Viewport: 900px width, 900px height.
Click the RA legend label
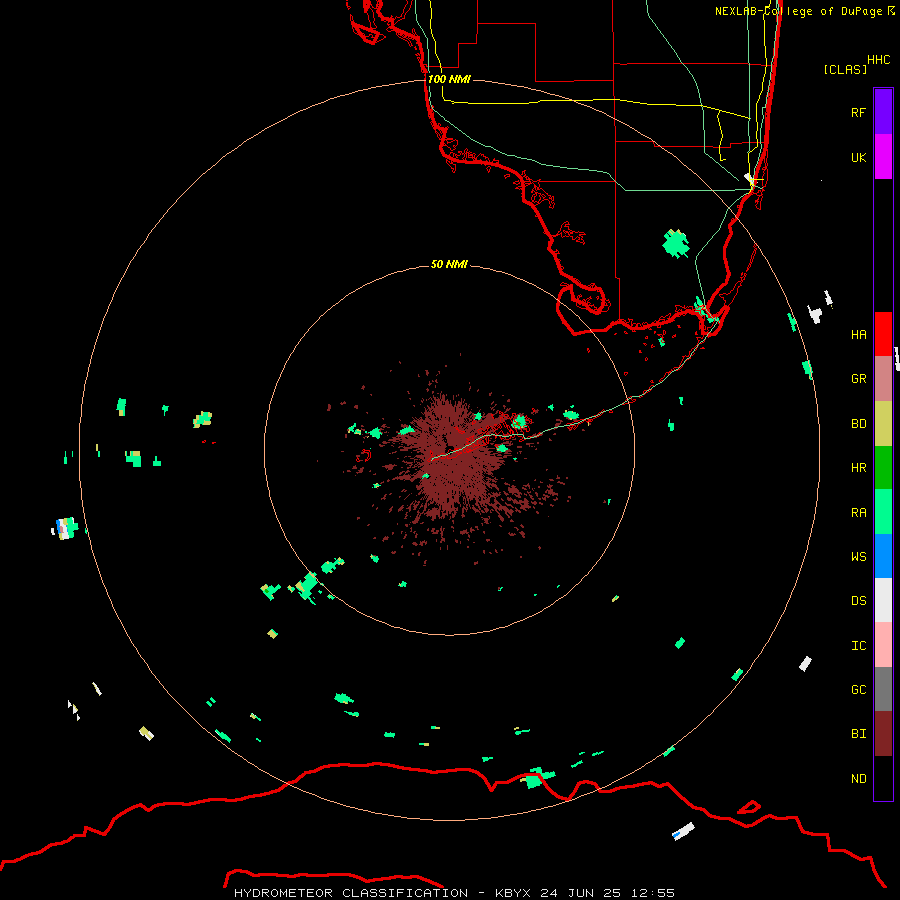click(x=859, y=512)
